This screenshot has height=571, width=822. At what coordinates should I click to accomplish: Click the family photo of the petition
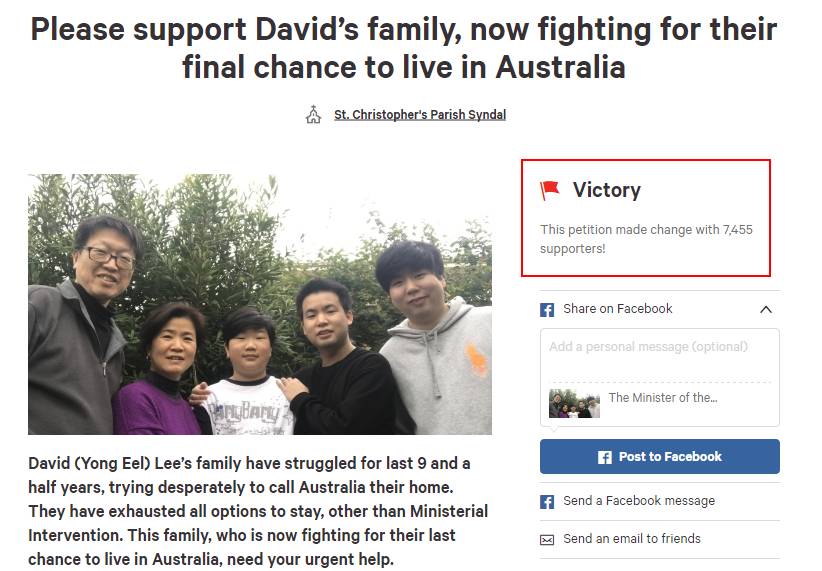click(x=260, y=304)
